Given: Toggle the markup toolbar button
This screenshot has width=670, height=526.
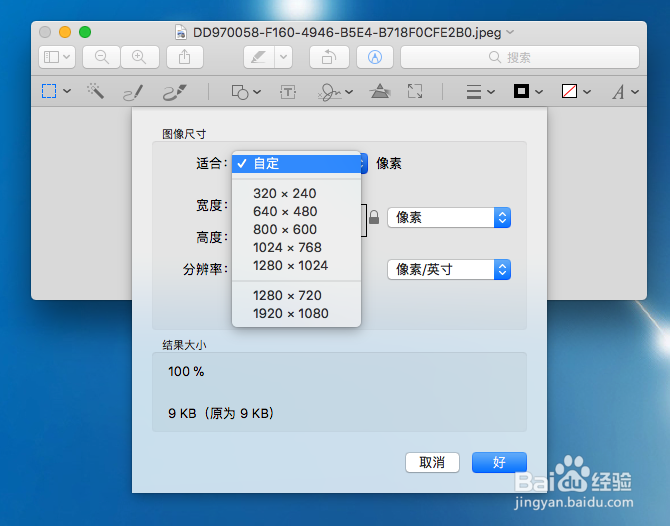Looking at the screenshot, I should [375, 57].
